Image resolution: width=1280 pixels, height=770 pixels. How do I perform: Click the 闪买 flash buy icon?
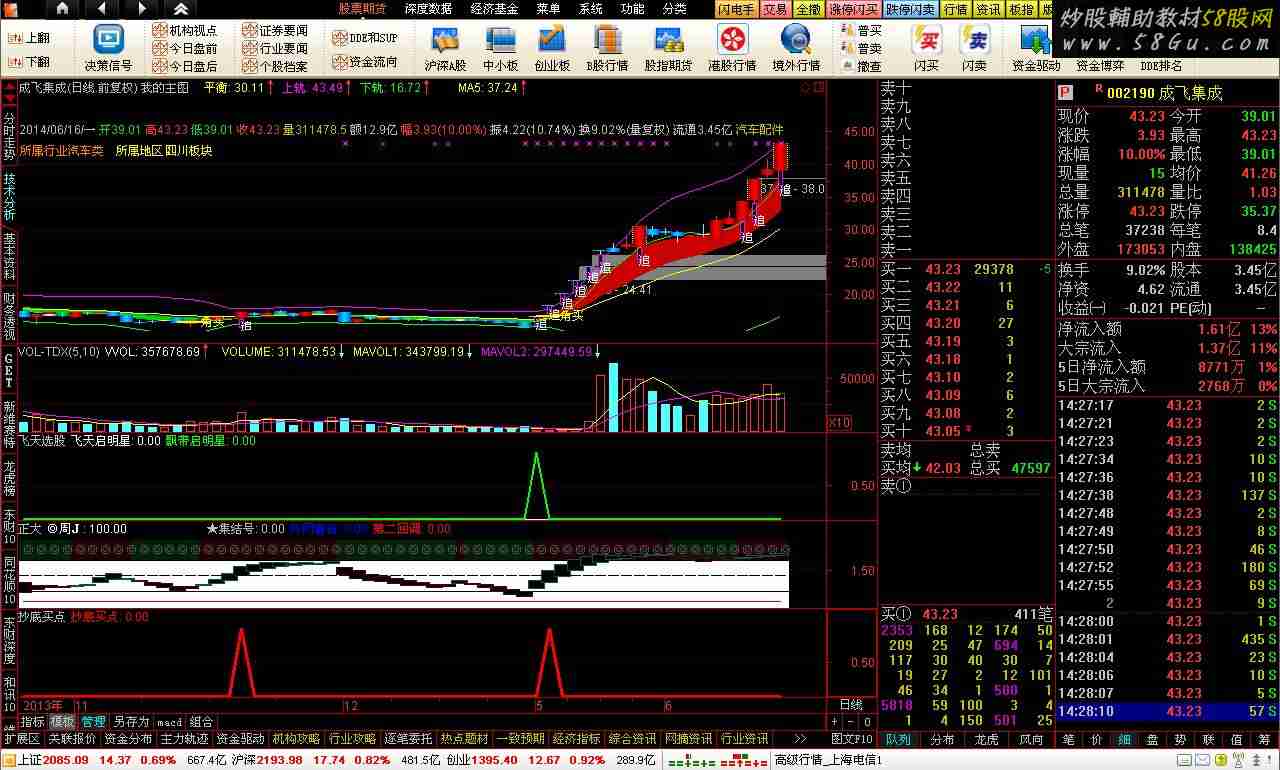(927, 49)
